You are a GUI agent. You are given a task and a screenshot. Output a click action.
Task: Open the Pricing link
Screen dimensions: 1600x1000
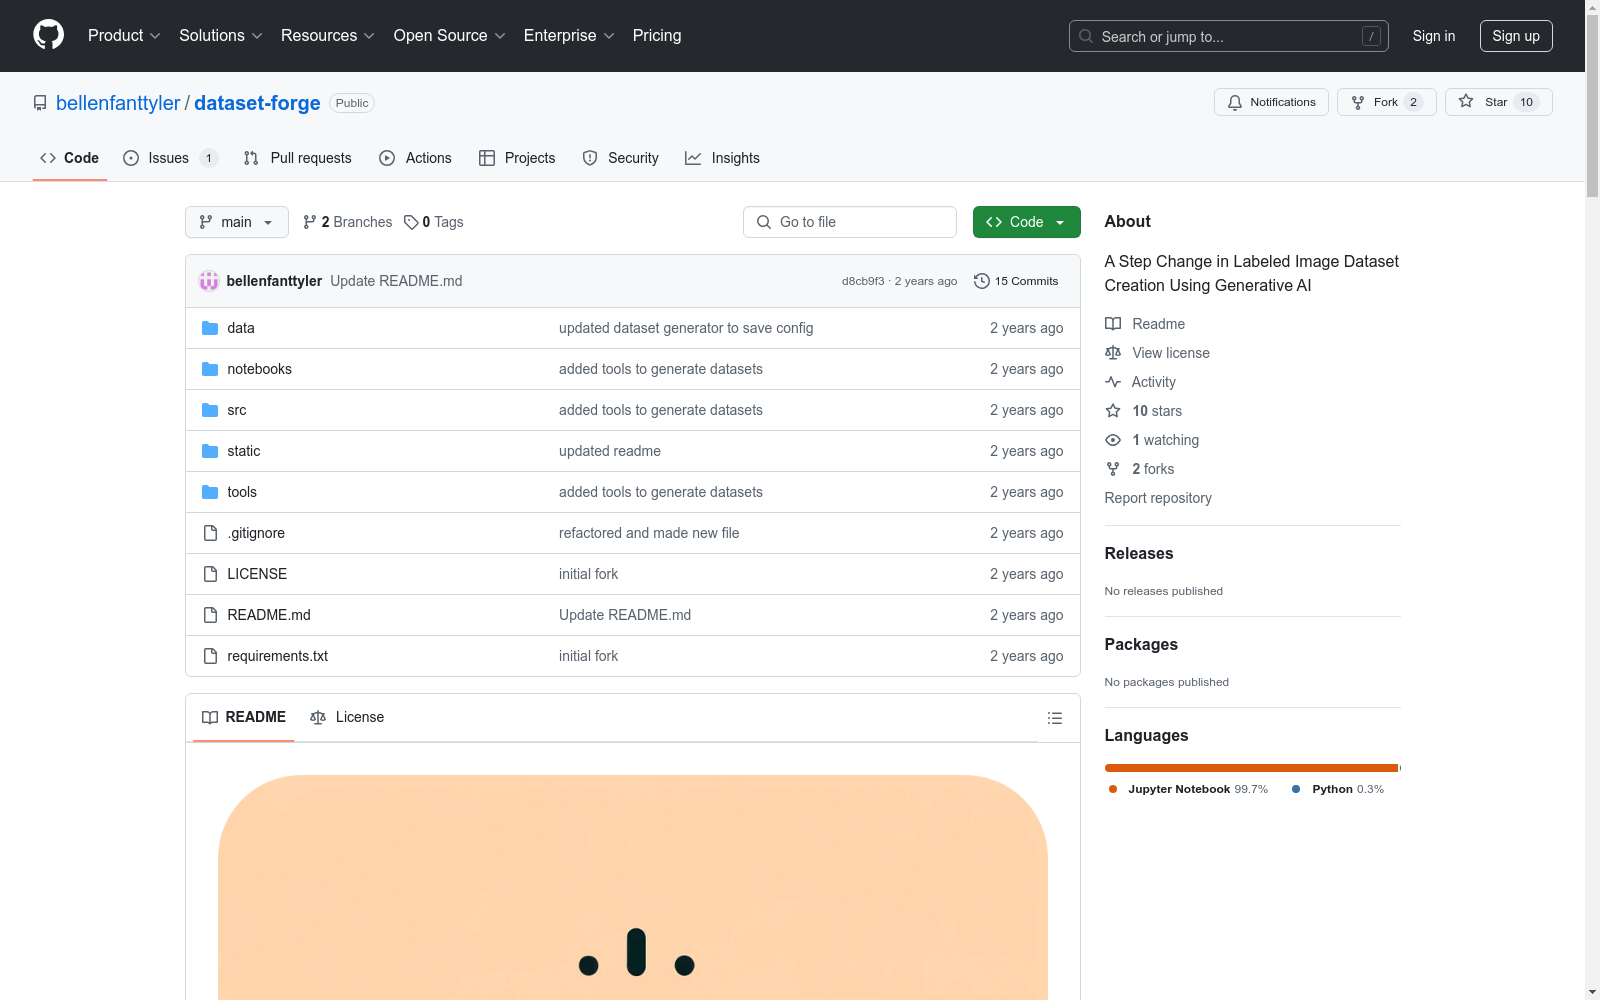click(657, 36)
